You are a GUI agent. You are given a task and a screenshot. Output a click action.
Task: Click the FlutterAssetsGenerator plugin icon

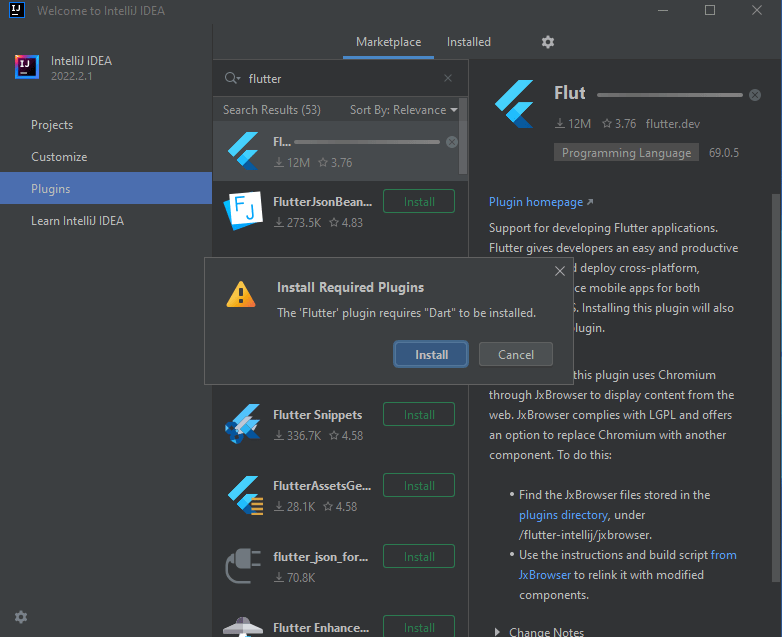[x=245, y=495]
